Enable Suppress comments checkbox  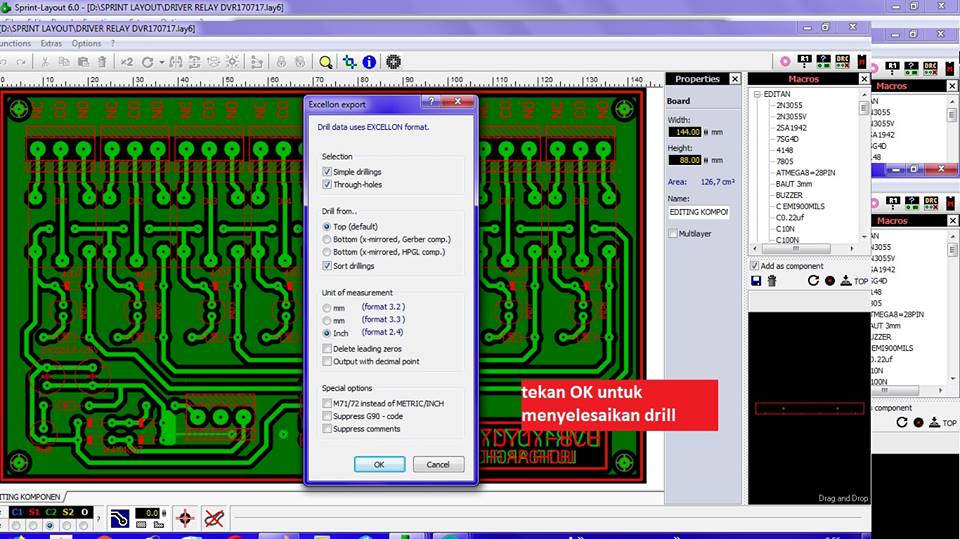327,429
